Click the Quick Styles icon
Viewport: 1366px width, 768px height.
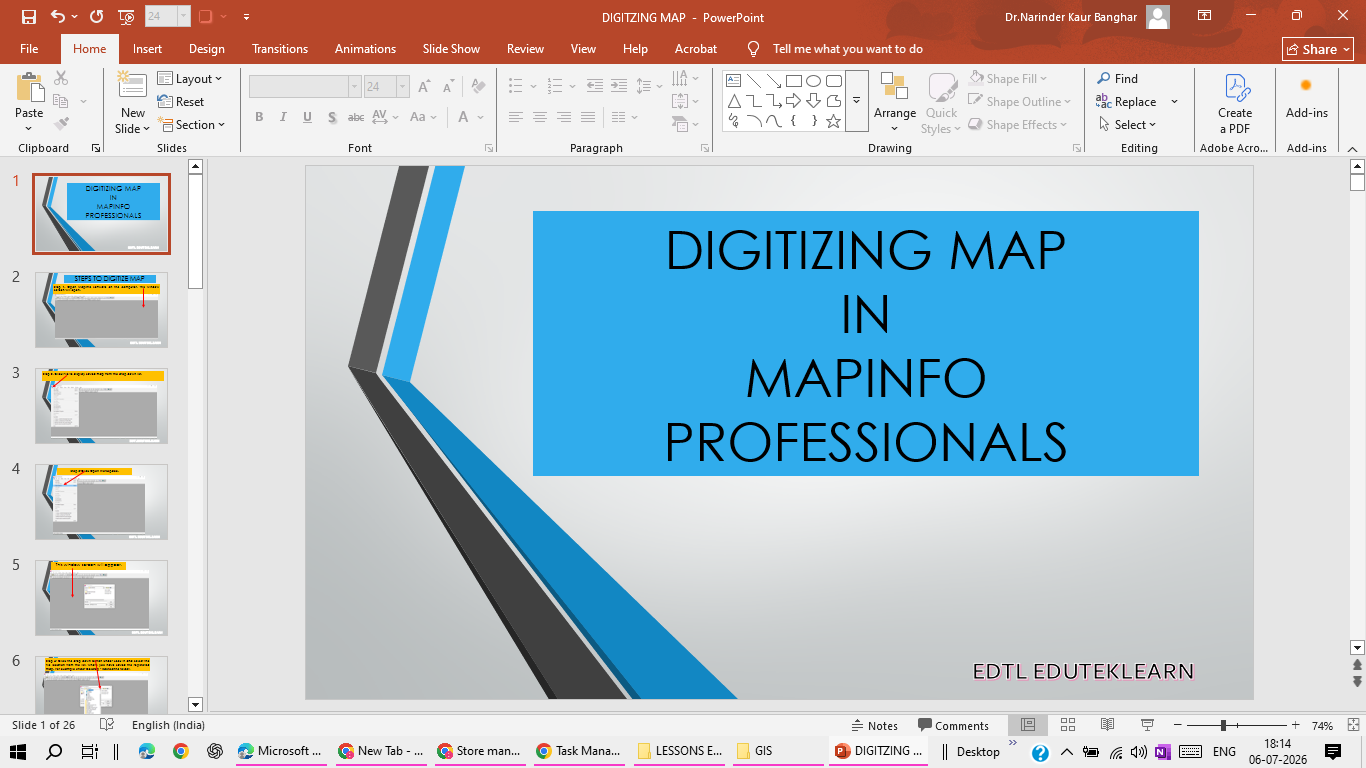tap(941, 88)
